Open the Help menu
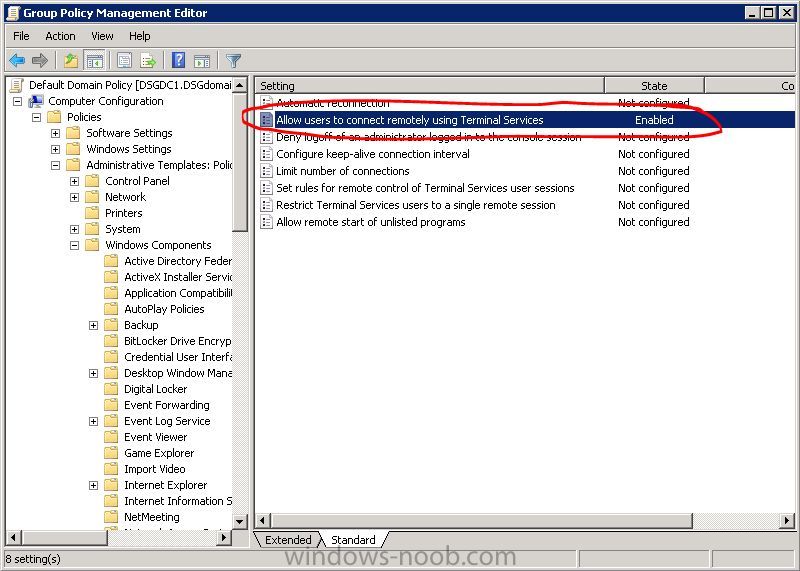 point(139,36)
